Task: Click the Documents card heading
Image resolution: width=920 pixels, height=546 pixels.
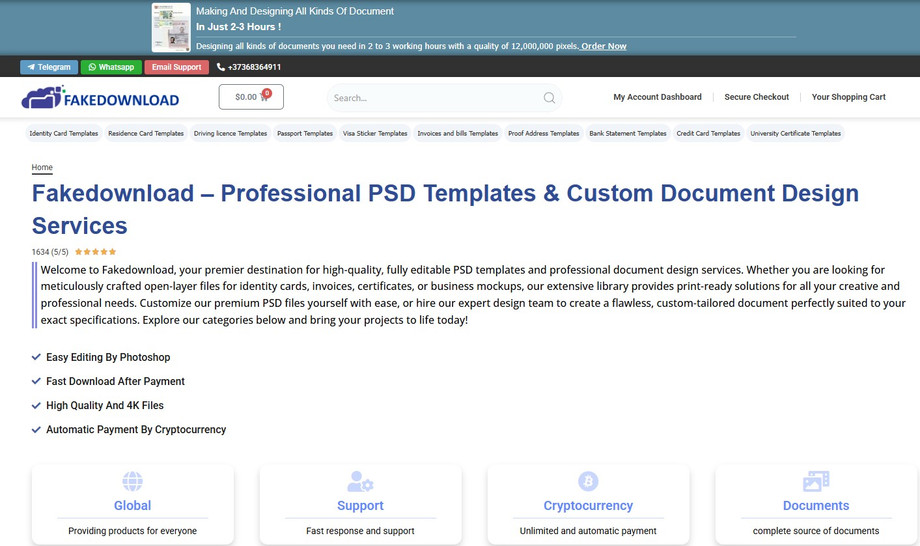Action: click(x=816, y=506)
